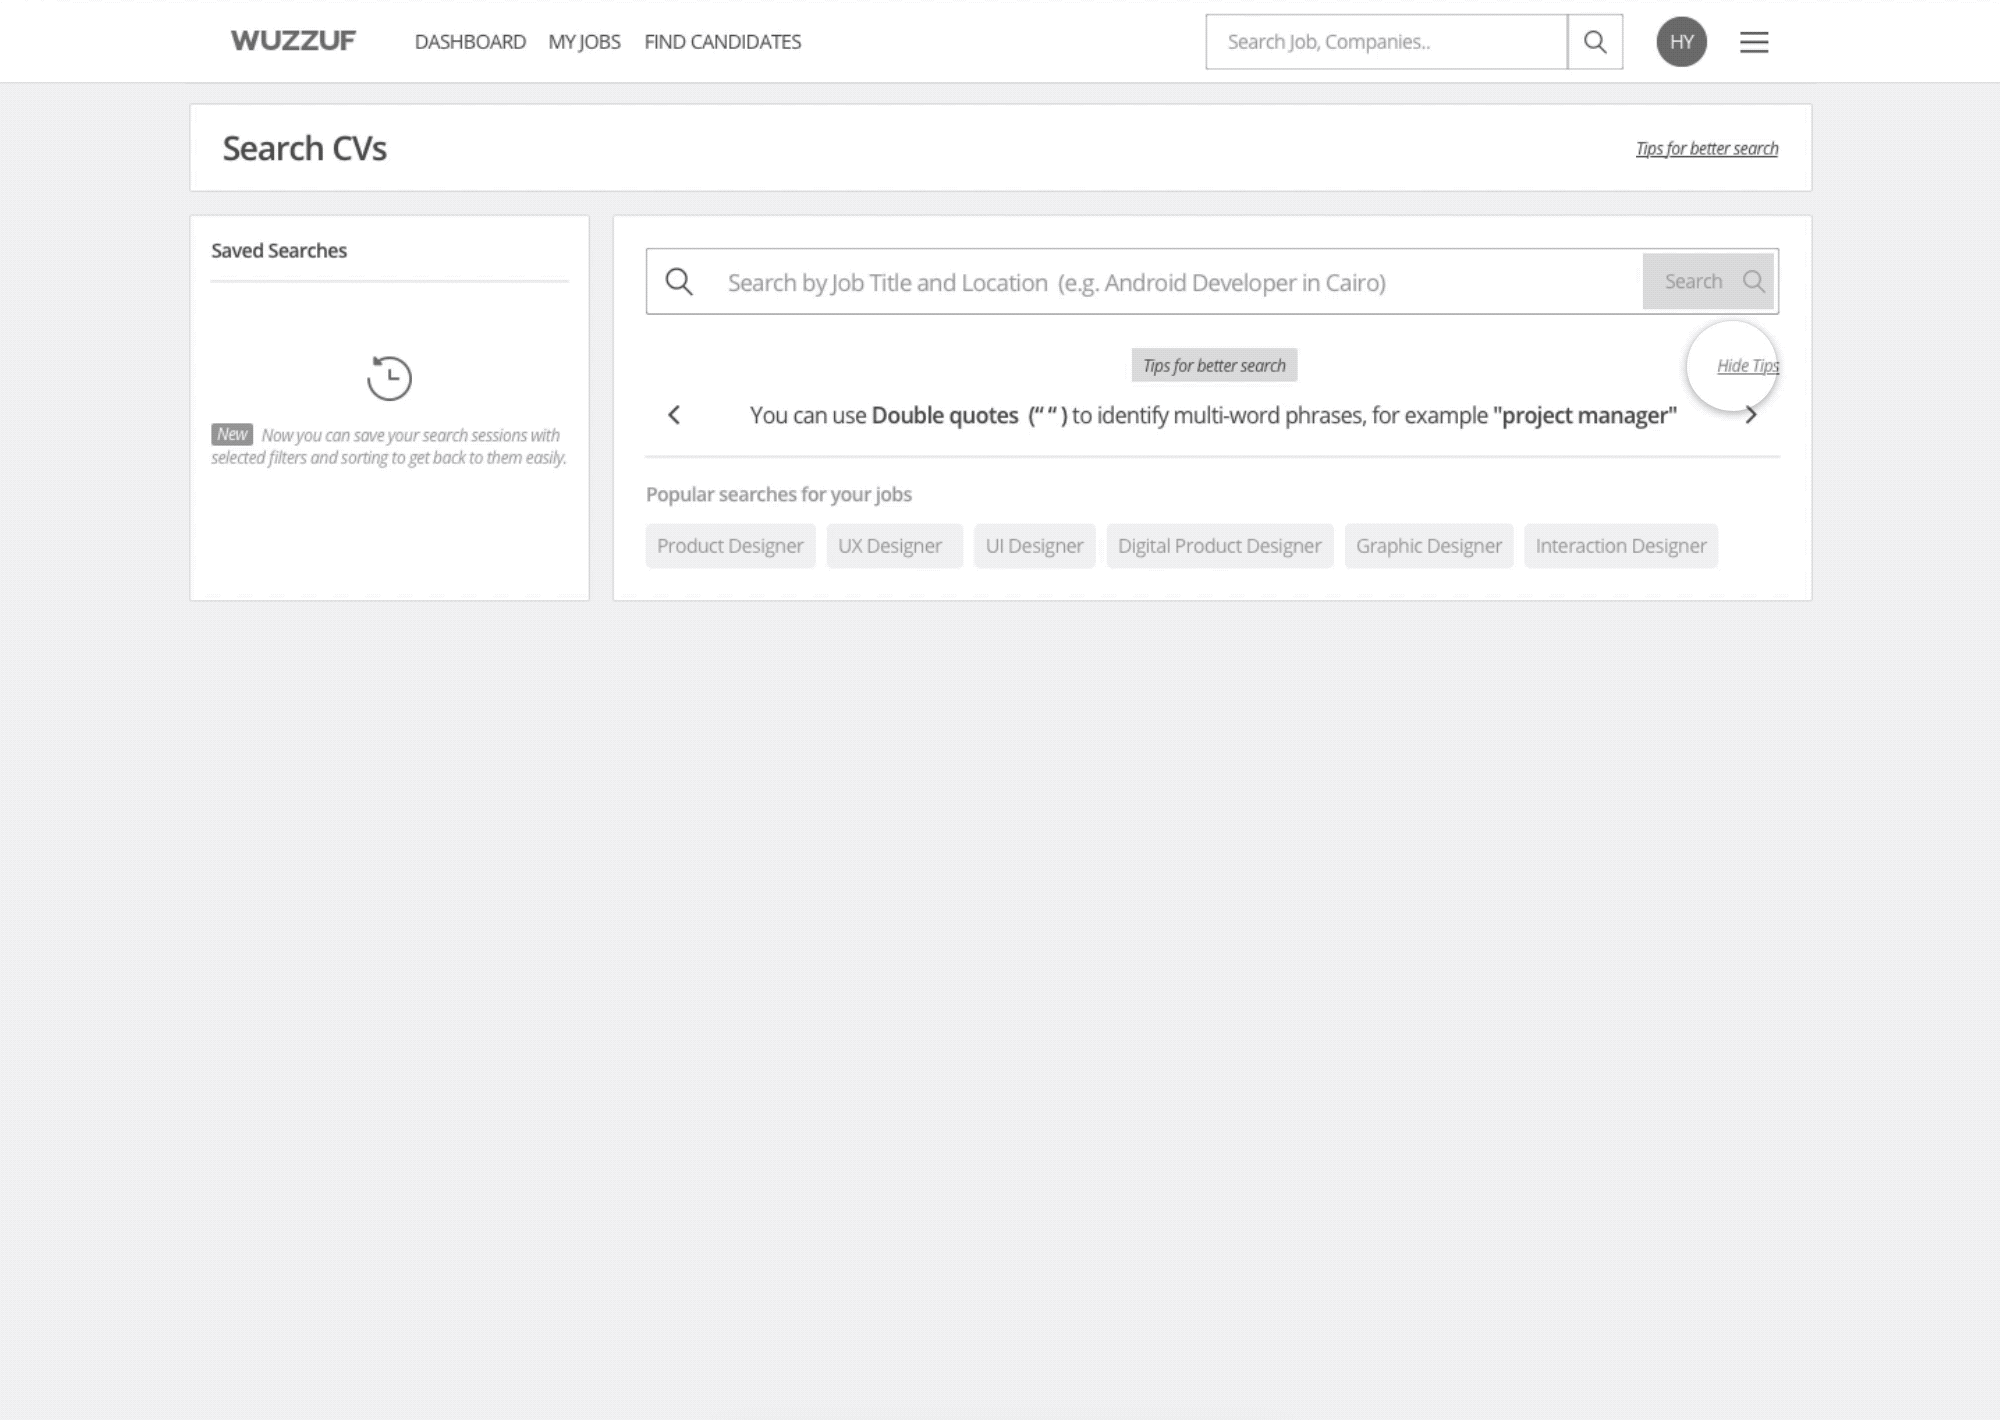Click the WUZZUF logo
Screen dimensions: 2000x1420
tap(293, 41)
